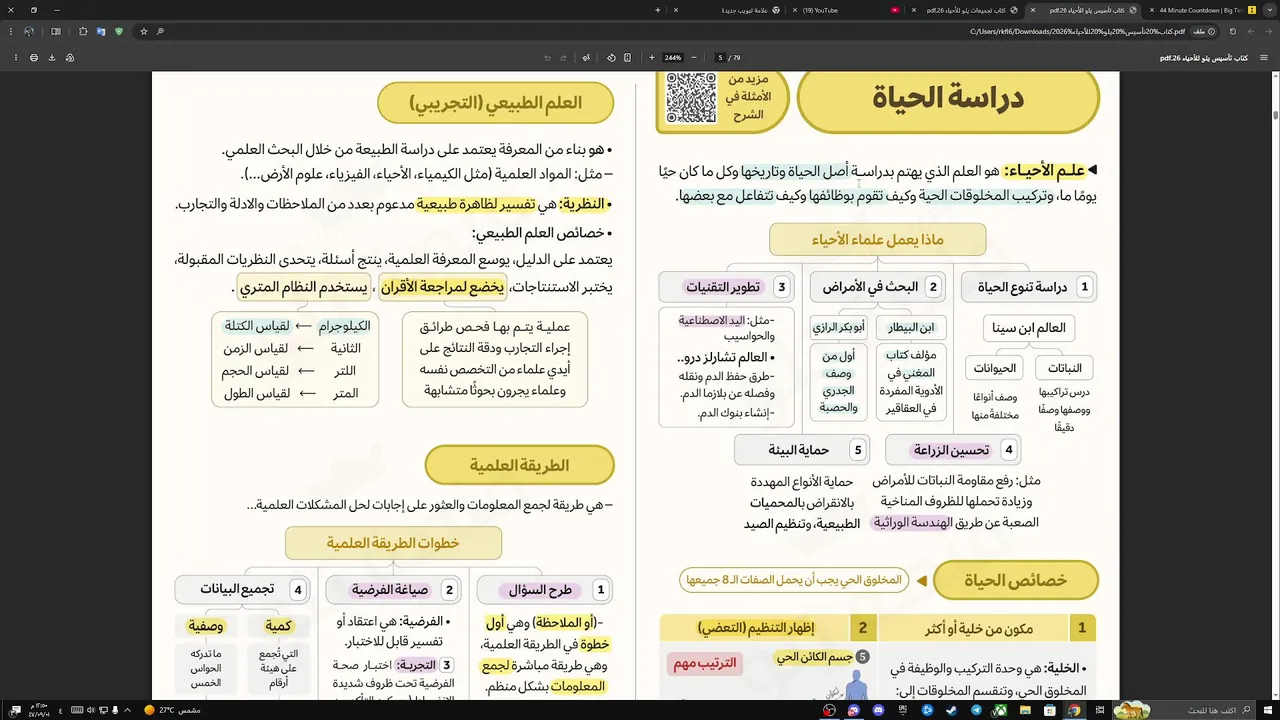Open the address bar zoom magnifier icon

click(160, 32)
